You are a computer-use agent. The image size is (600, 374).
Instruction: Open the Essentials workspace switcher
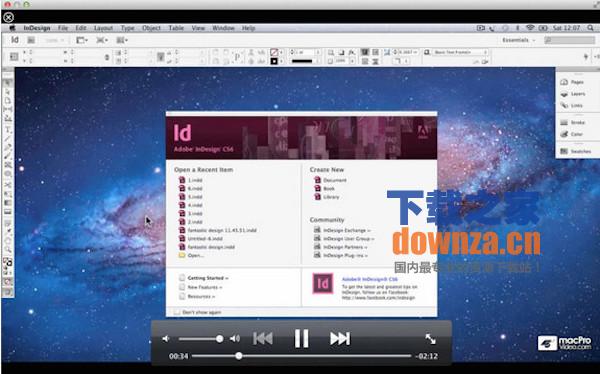(x=519, y=40)
